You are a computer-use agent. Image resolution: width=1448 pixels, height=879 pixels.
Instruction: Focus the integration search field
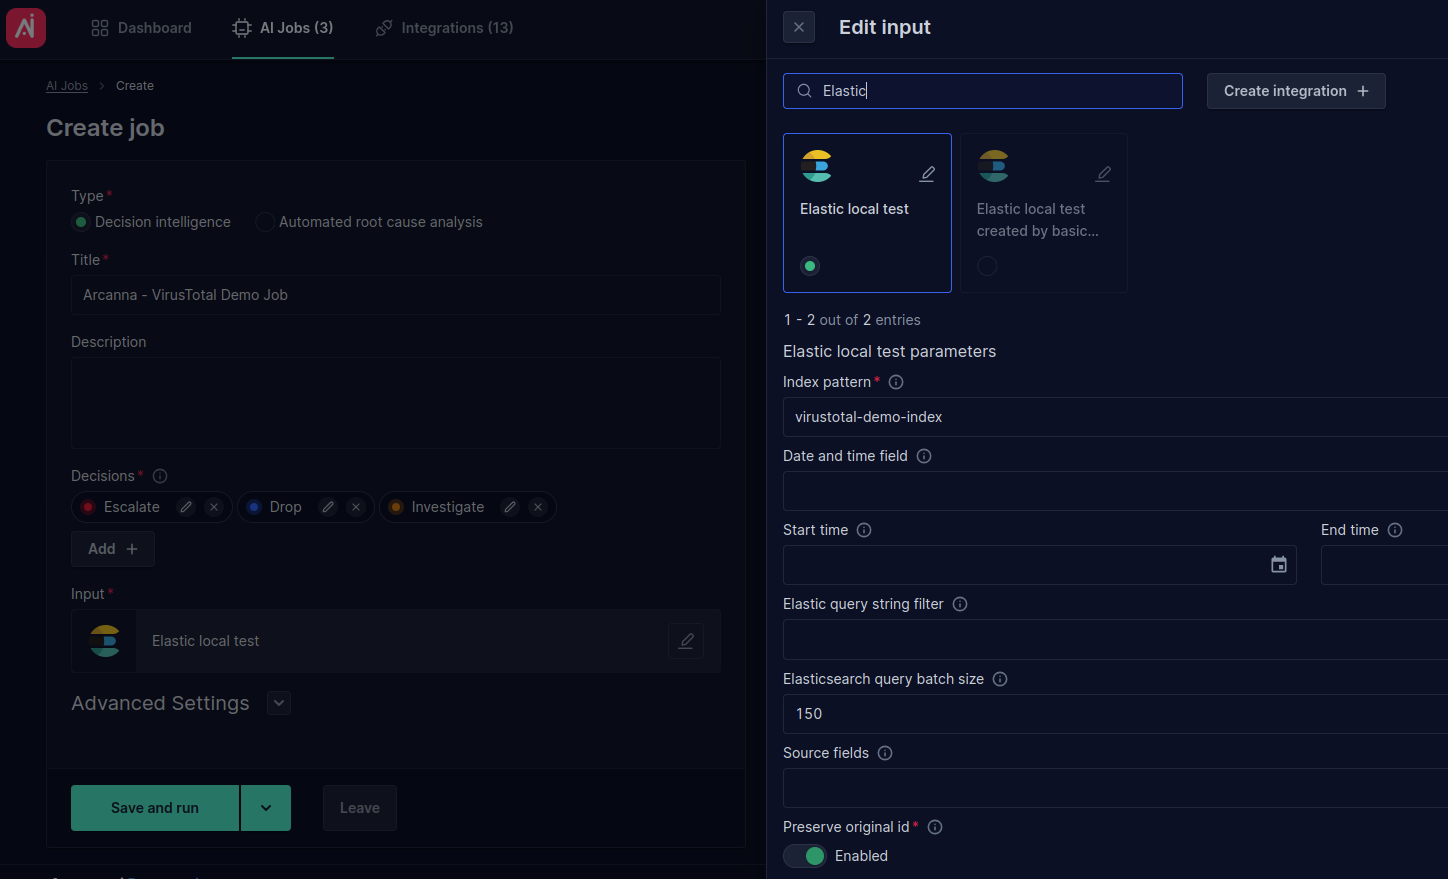[x=983, y=91]
